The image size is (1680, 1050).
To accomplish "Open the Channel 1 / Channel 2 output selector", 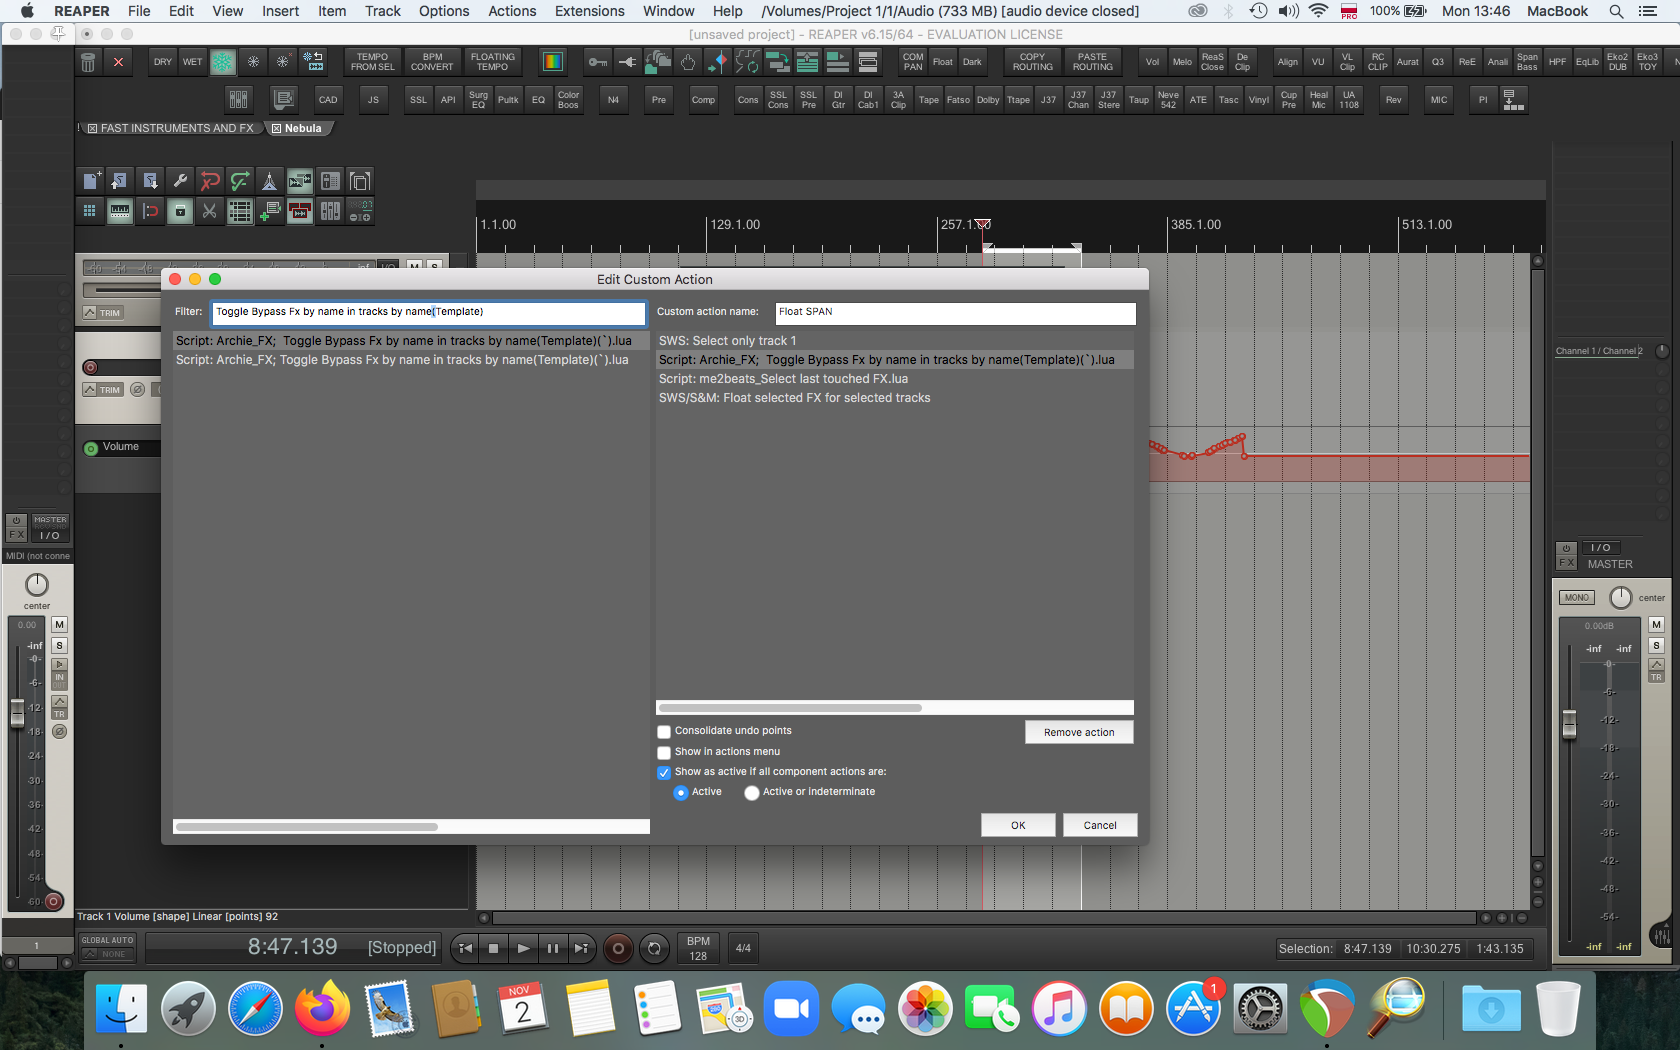I will [x=1599, y=351].
